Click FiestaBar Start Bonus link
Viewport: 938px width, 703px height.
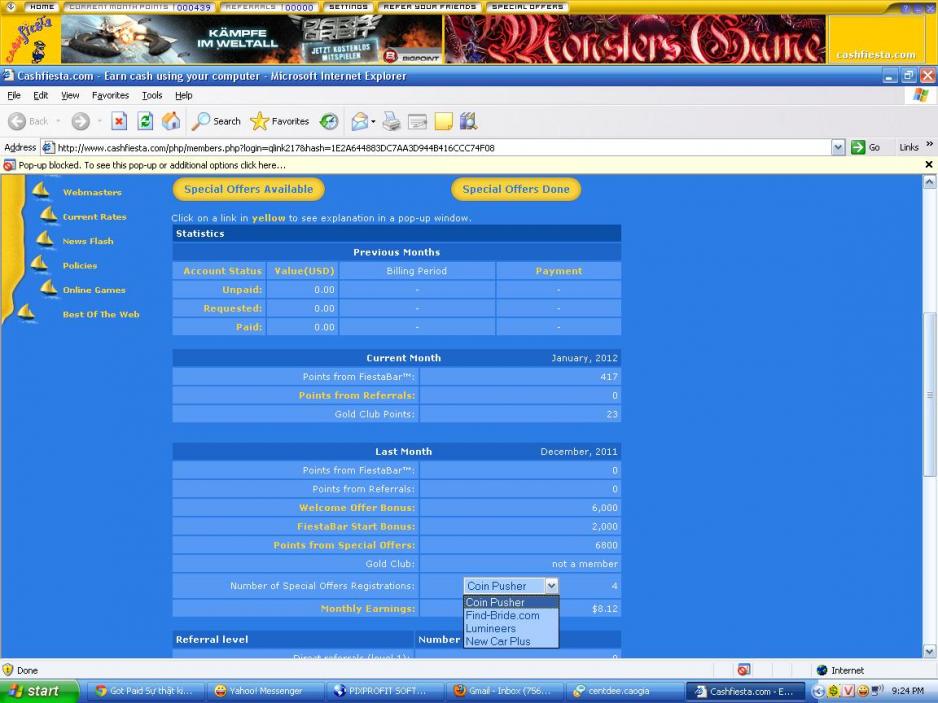pos(355,527)
